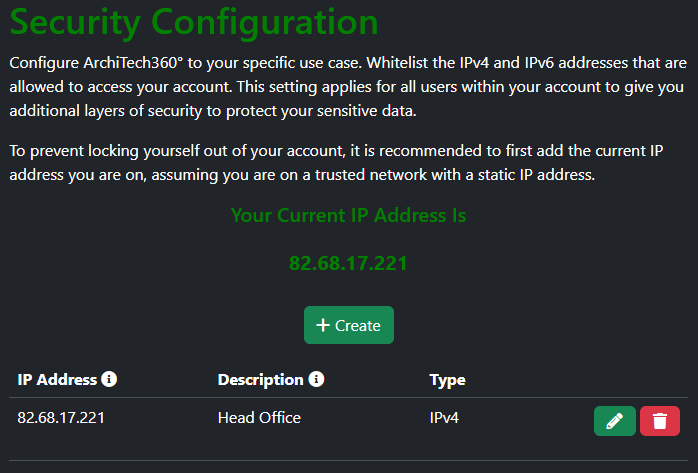
Task: Open the Description column info icon
Action: tap(317, 379)
